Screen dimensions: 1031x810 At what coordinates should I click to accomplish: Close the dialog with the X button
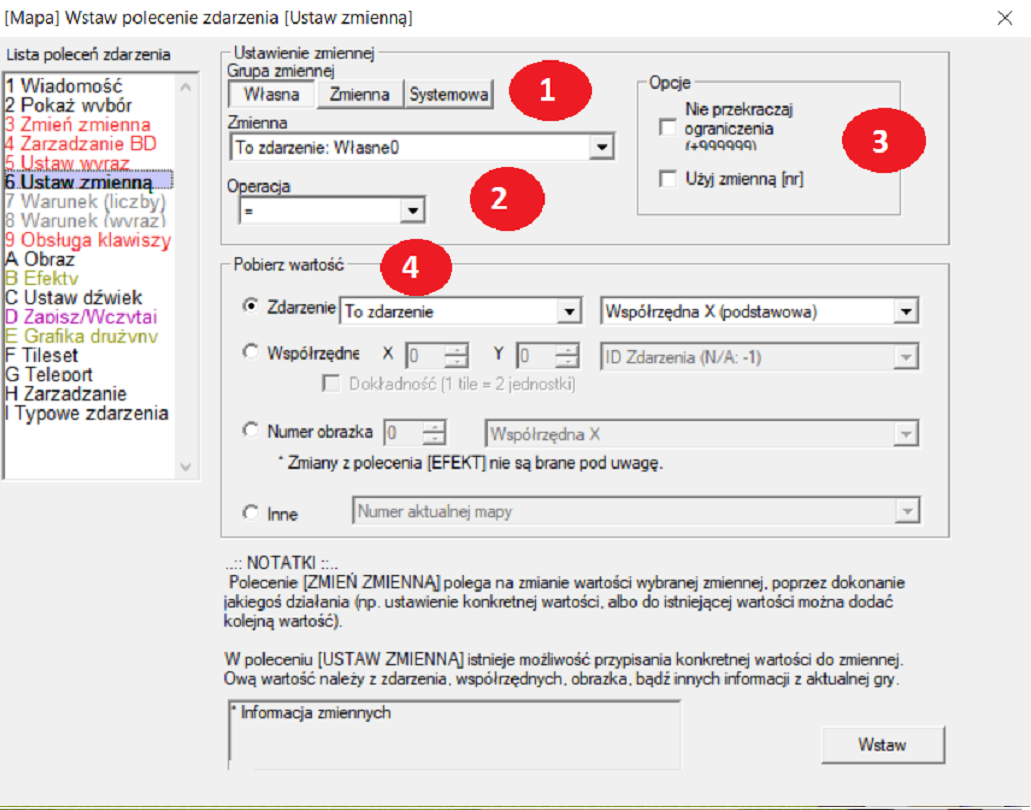(1005, 17)
